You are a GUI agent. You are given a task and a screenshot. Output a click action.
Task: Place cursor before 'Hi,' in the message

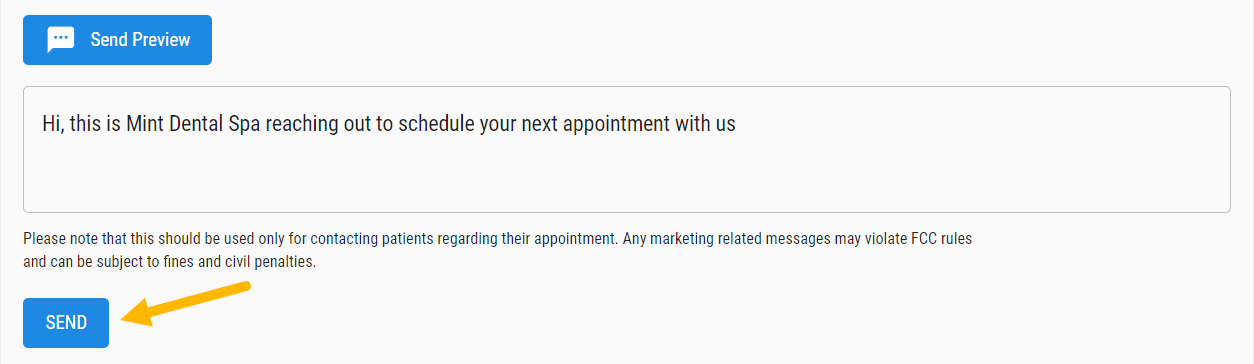coord(42,124)
